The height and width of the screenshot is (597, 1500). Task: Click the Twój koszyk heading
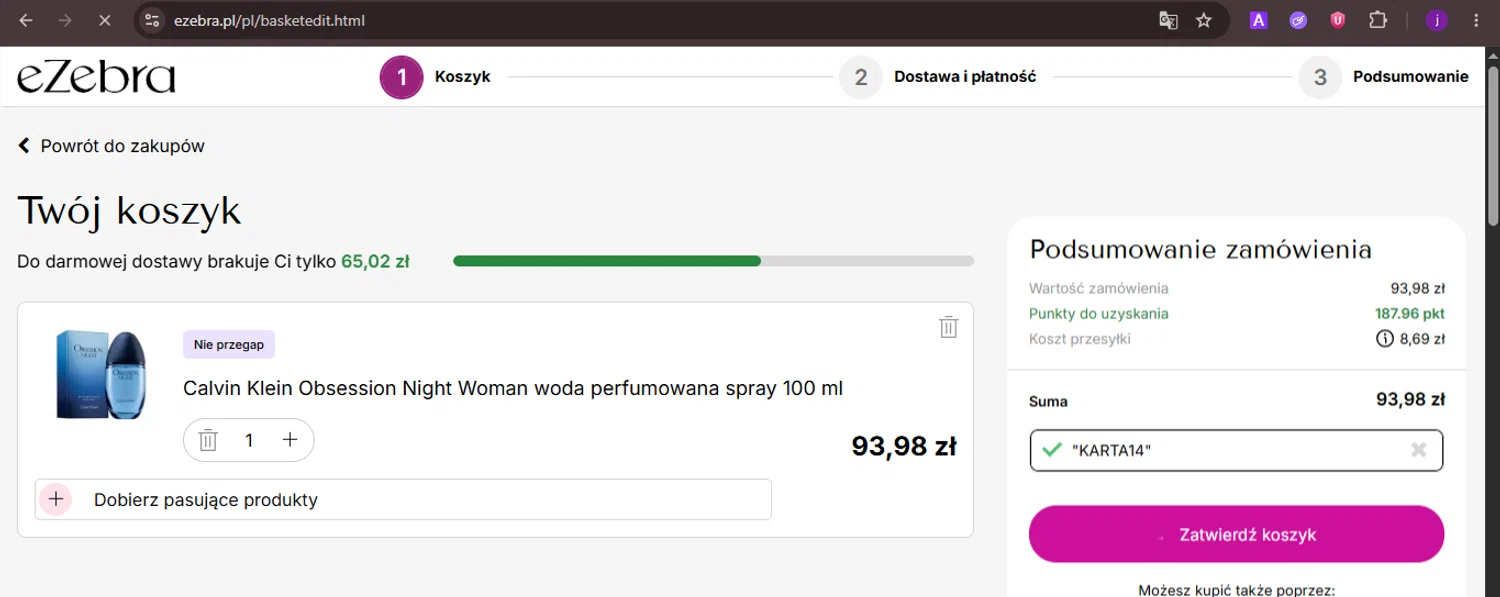click(129, 211)
